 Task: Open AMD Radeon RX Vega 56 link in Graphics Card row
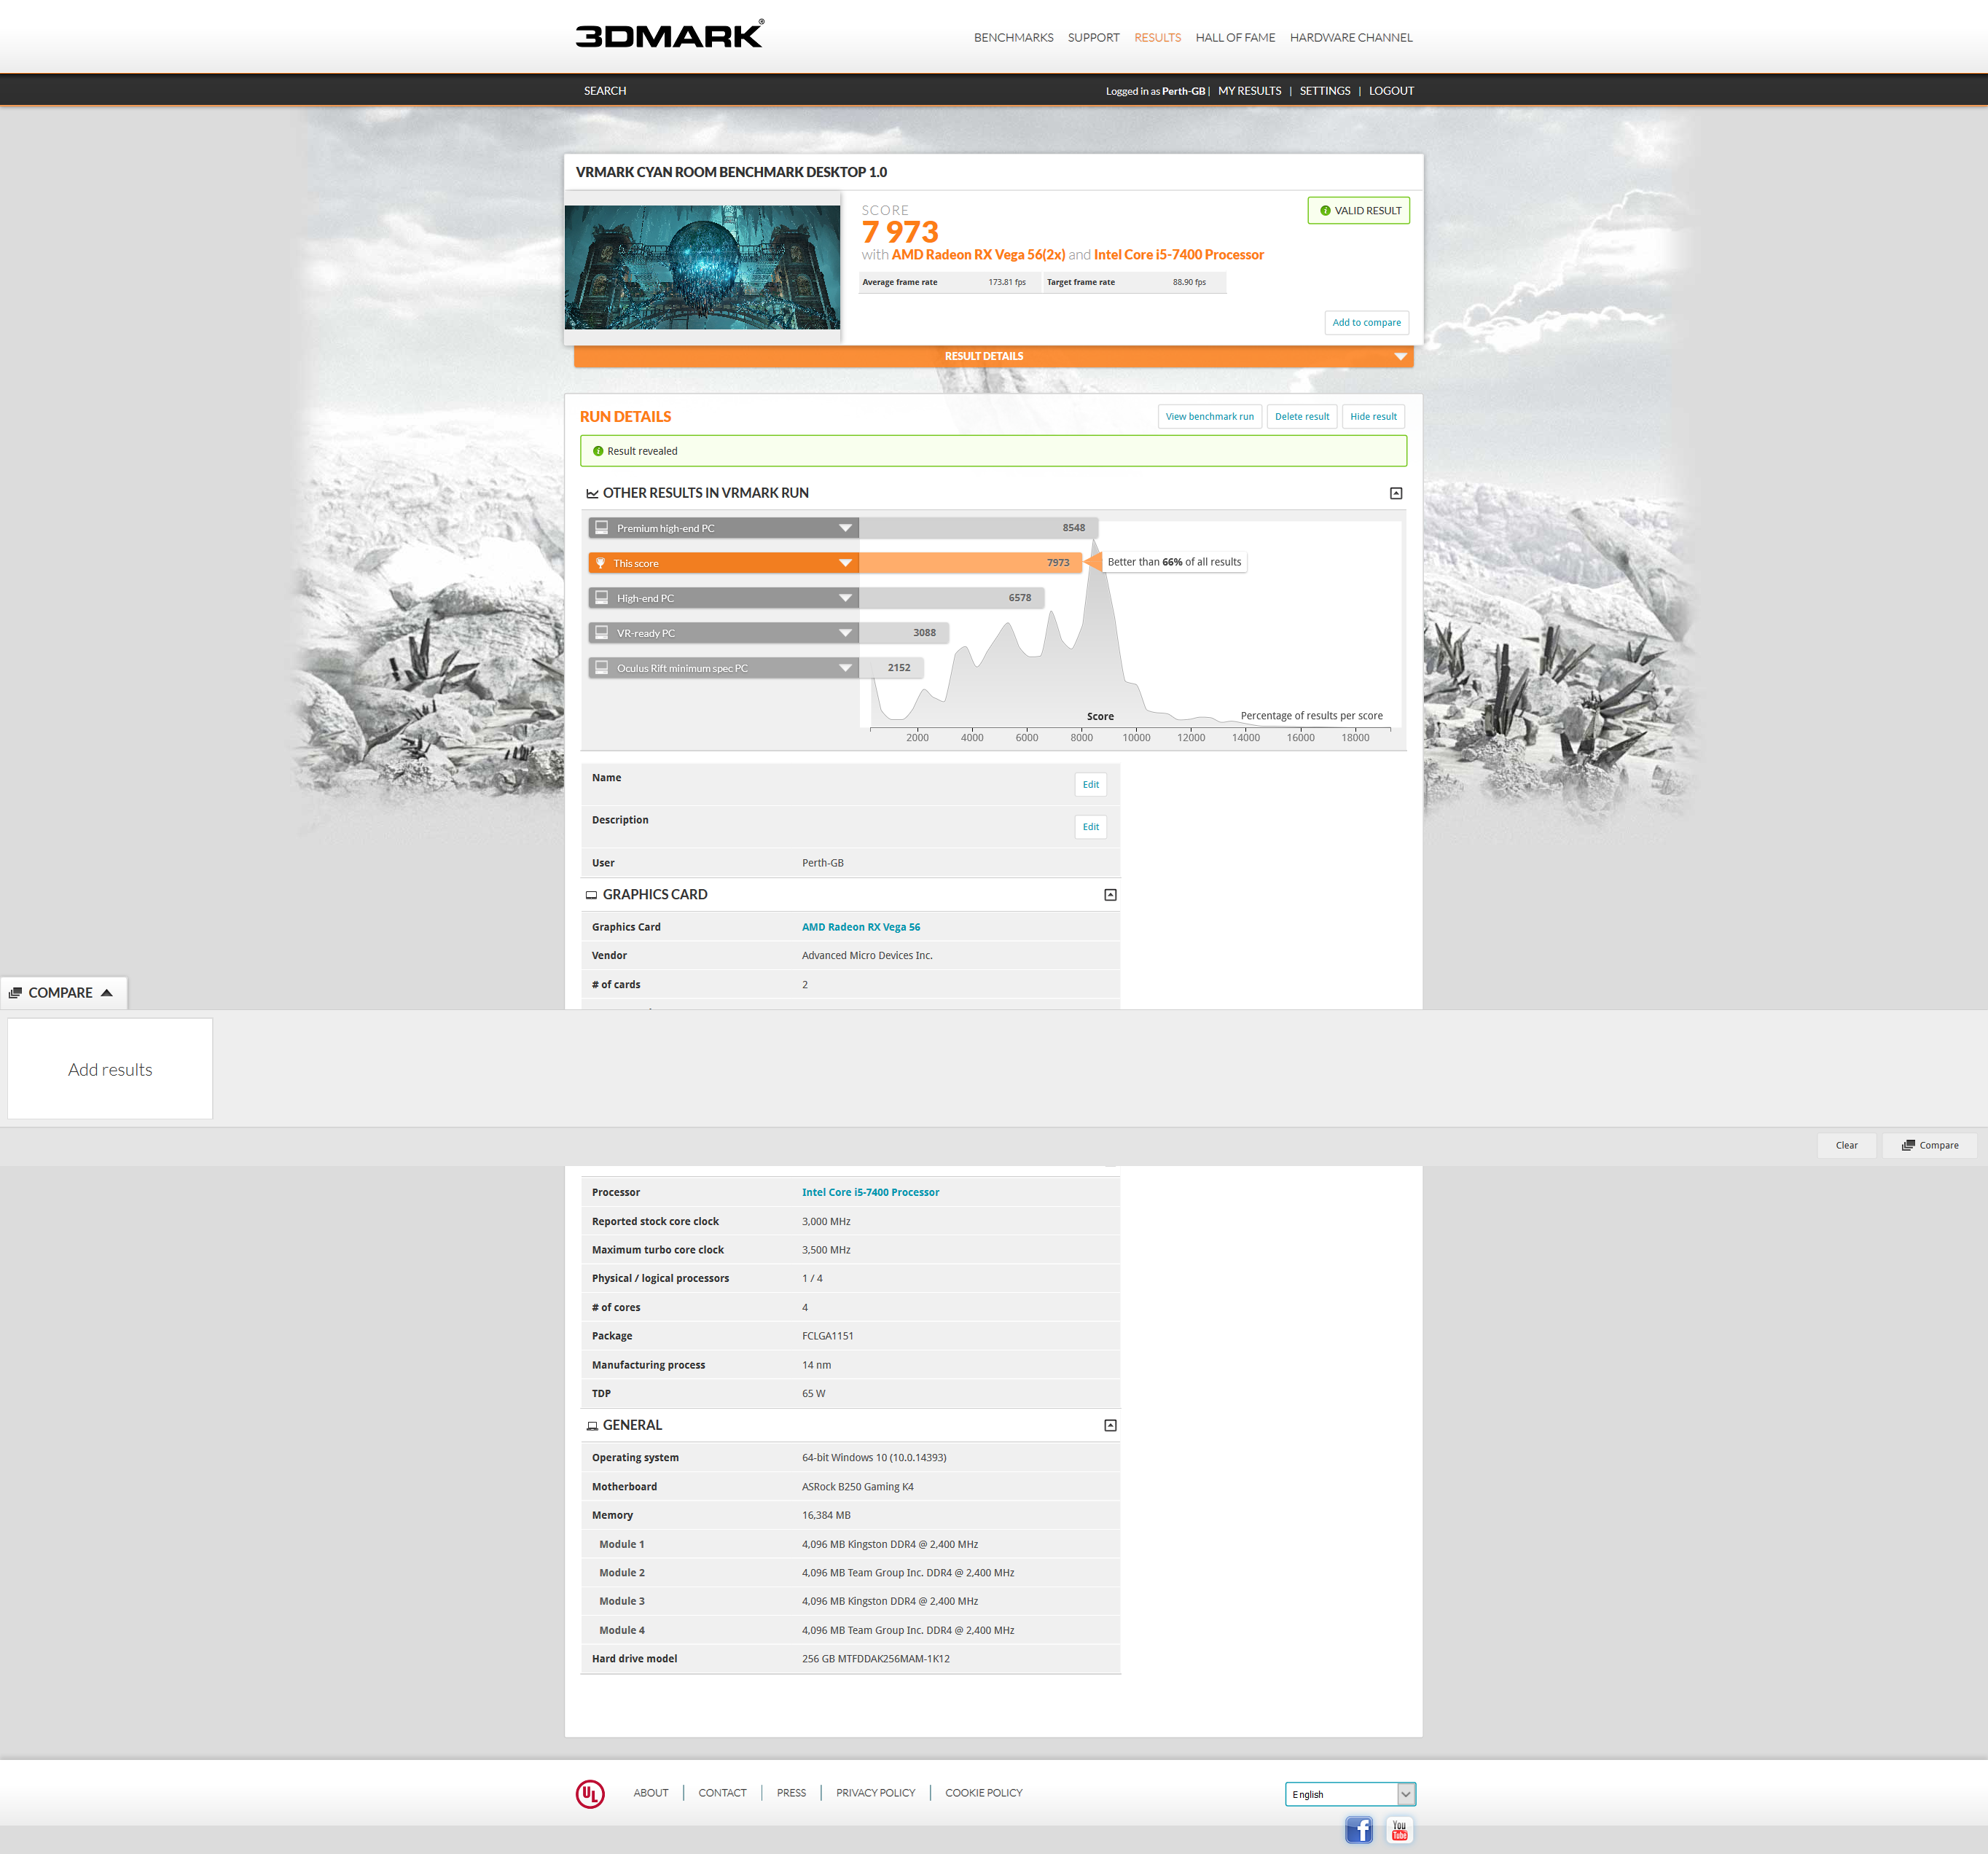click(x=860, y=927)
